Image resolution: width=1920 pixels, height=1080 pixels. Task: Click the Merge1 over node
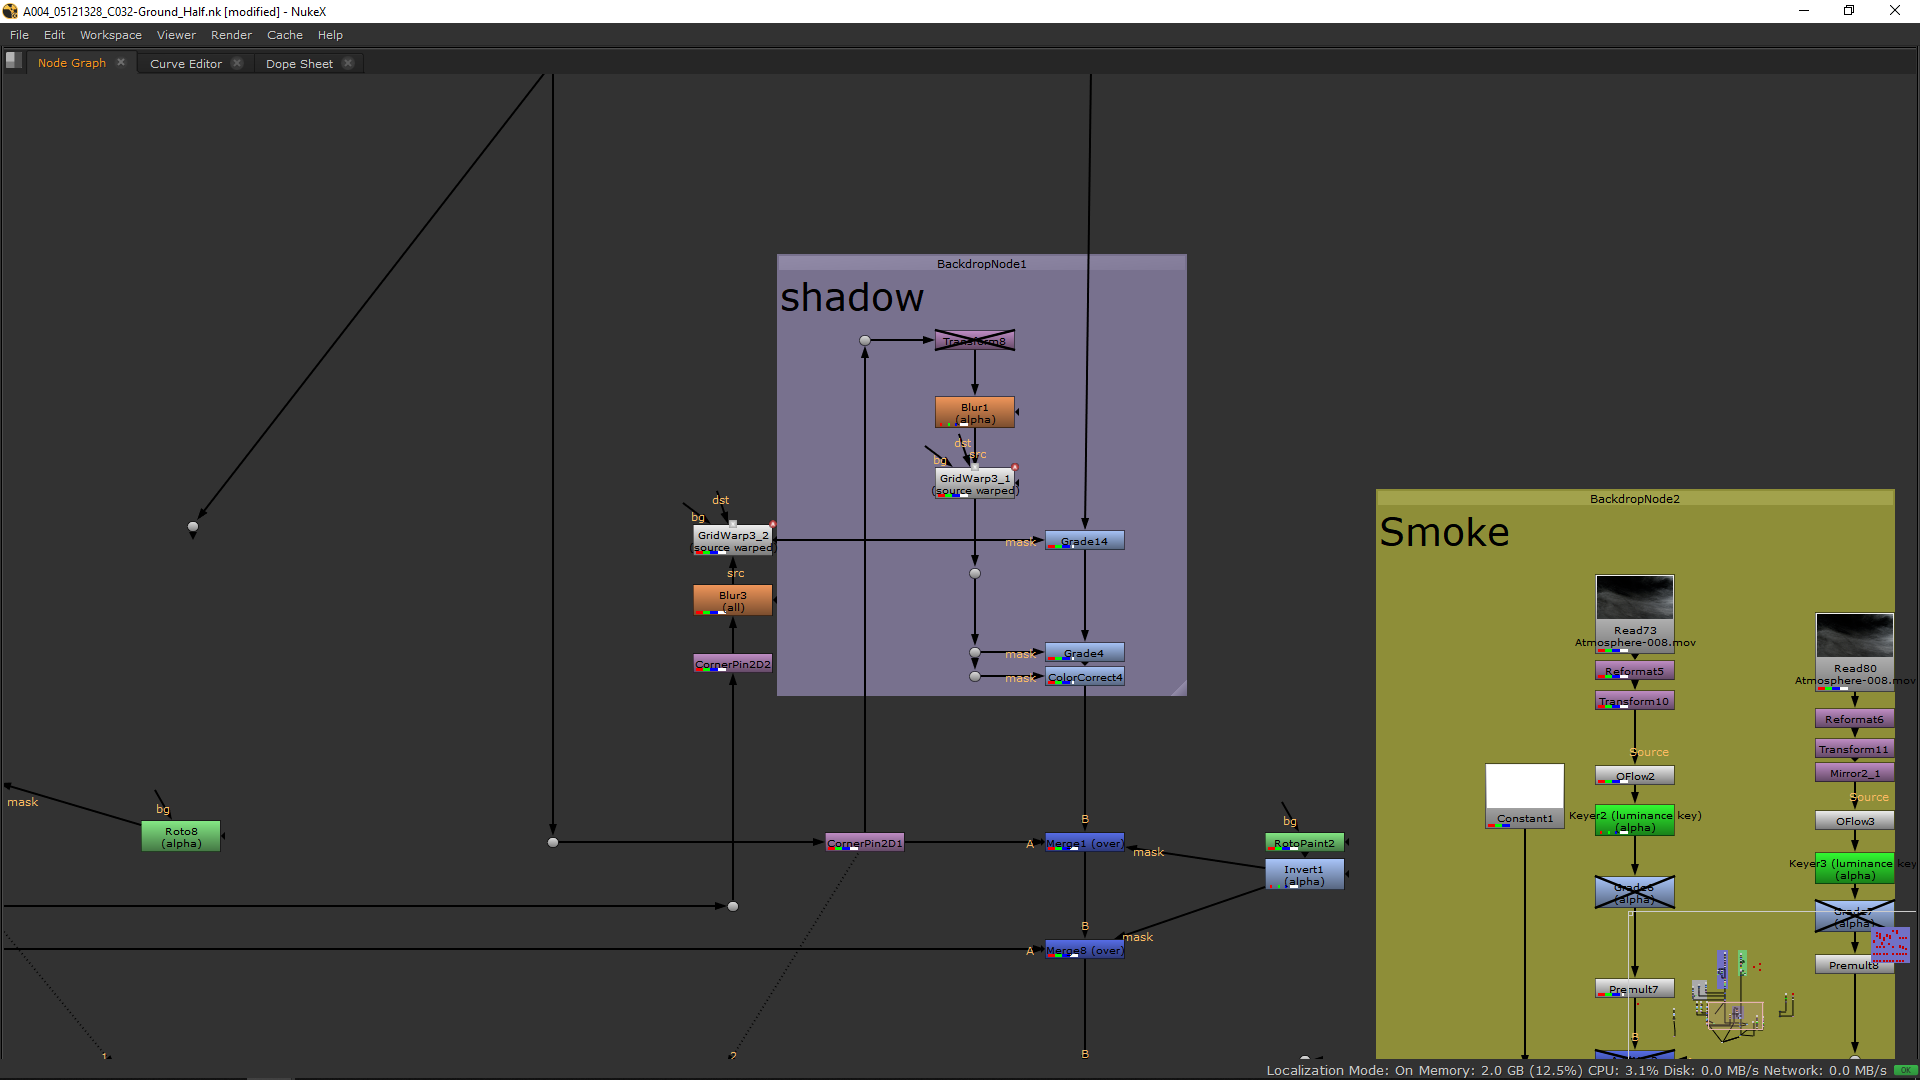pyautogui.click(x=1084, y=843)
